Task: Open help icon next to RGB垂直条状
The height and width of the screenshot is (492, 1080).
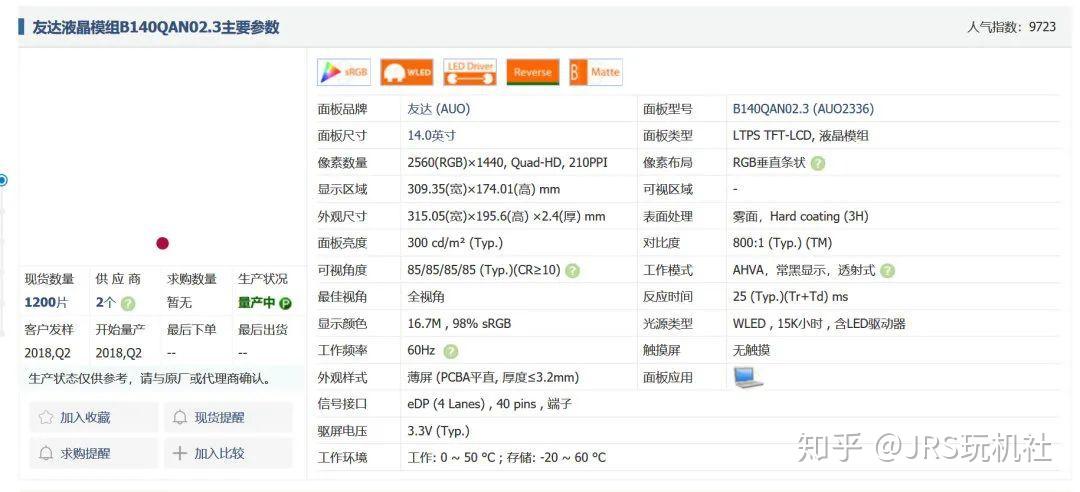Action: (x=818, y=163)
